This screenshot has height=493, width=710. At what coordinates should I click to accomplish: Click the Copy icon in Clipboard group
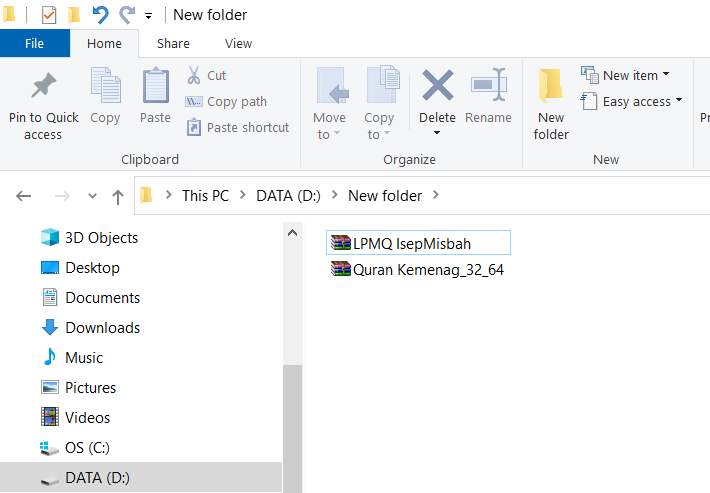(106, 85)
